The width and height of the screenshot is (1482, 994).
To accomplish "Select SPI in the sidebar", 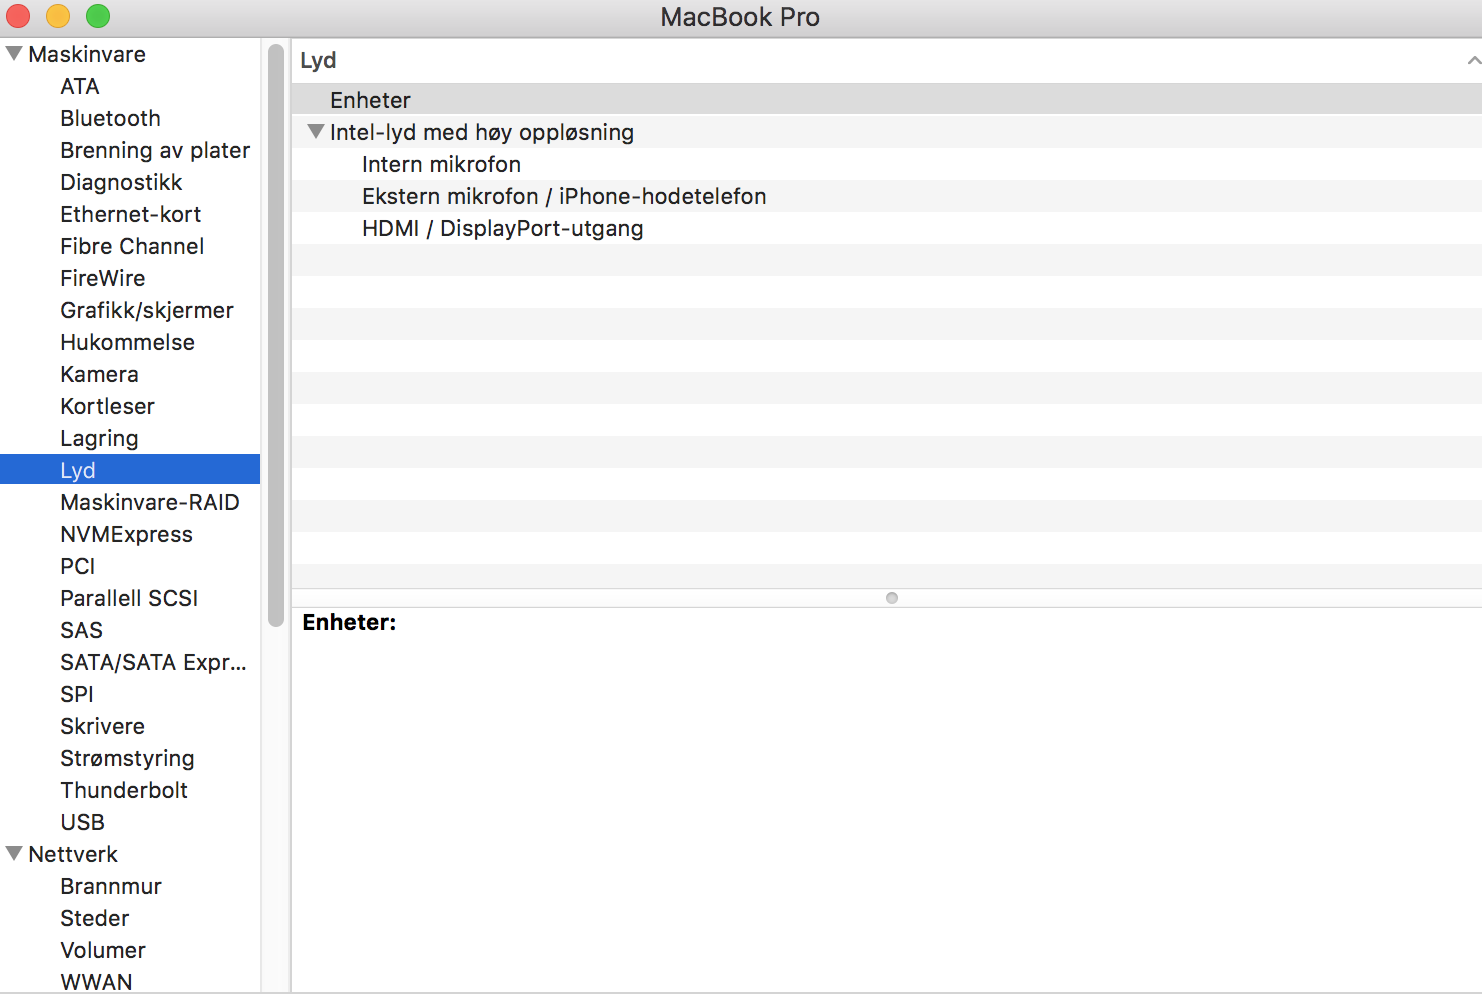I will tap(76, 694).
